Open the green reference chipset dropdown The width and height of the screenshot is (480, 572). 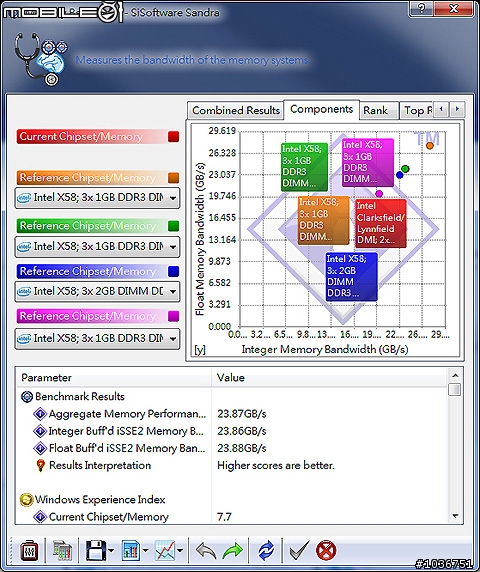tap(97, 247)
